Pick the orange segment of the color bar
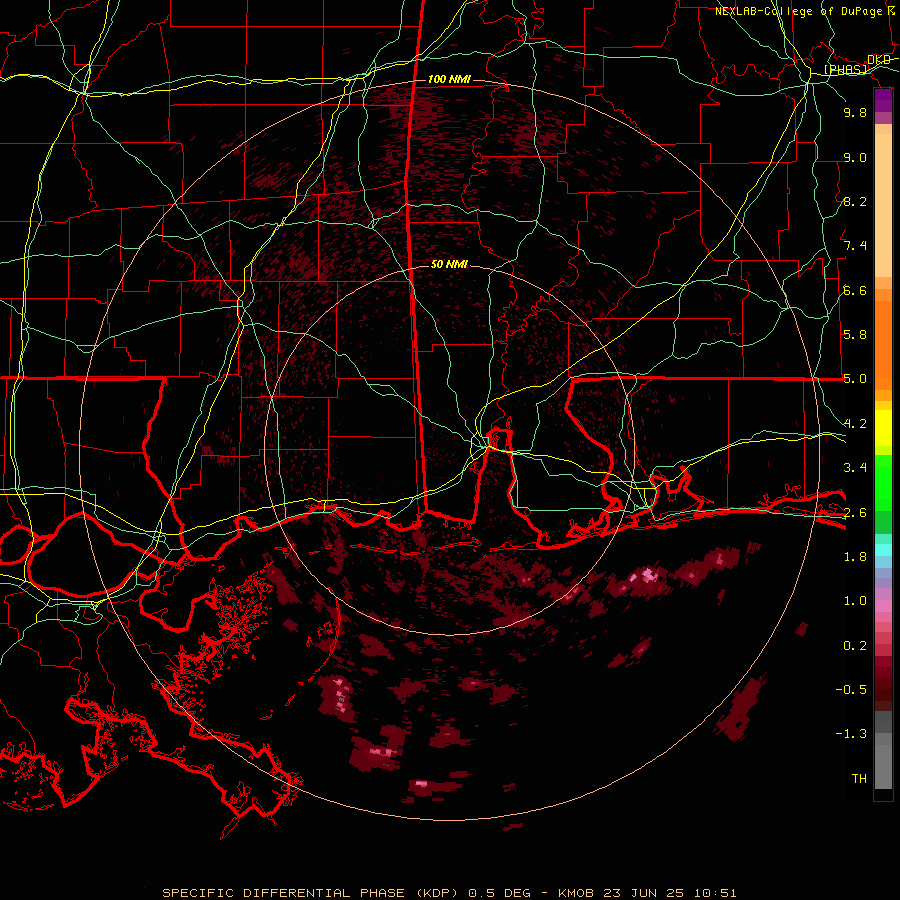900x900 pixels. pos(883,344)
